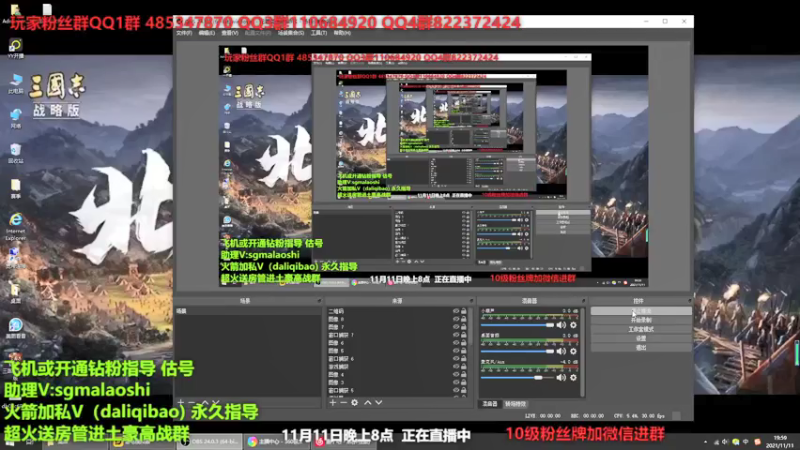Click the highlighted start streaming button
Screen dimensions: 800x450
[x=641, y=311]
